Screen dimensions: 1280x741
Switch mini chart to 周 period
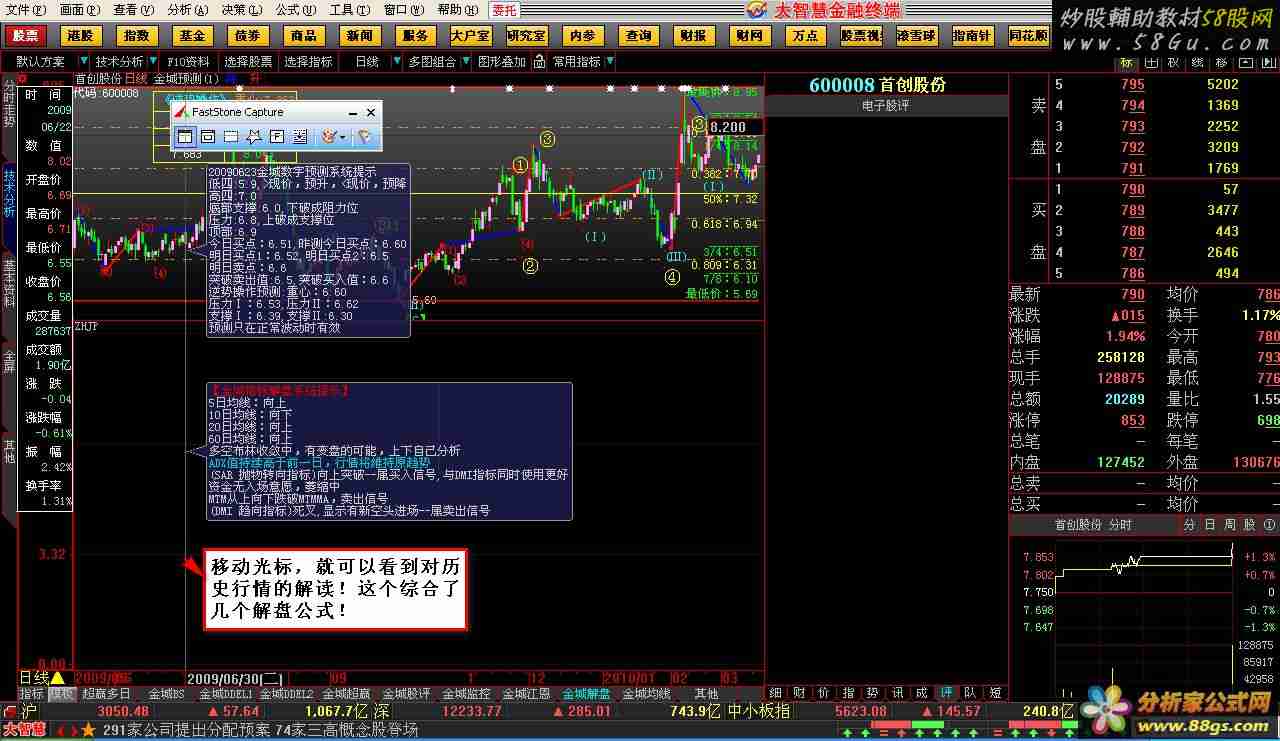pyautogui.click(x=1230, y=524)
